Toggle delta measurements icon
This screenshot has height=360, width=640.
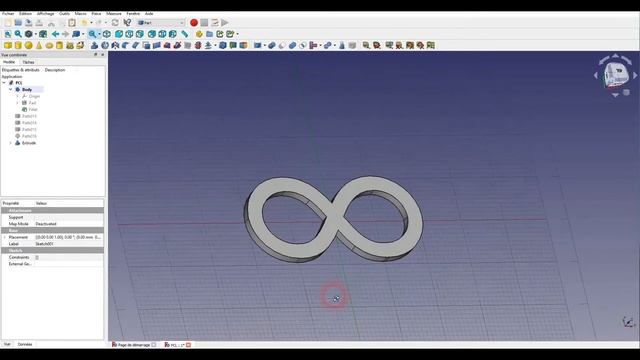tap(431, 45)
